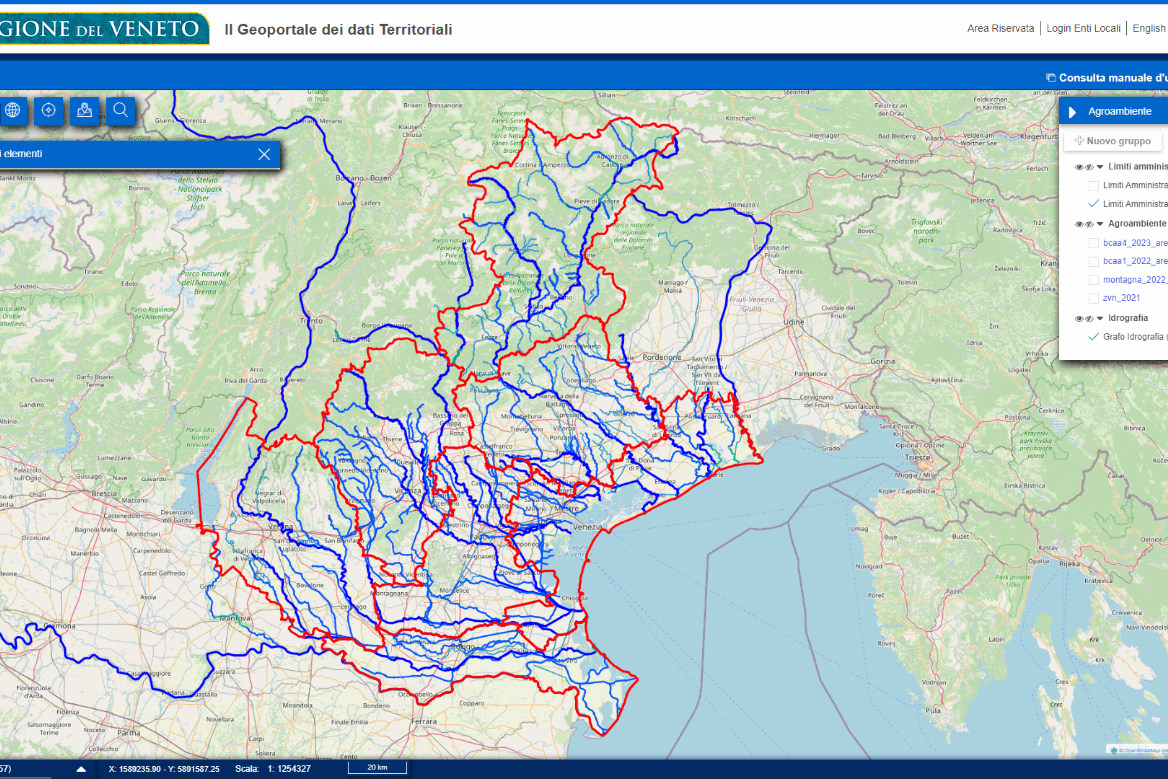
Task: Show all layers in Limiti amministrativi group
Action: pos(1079,167)
